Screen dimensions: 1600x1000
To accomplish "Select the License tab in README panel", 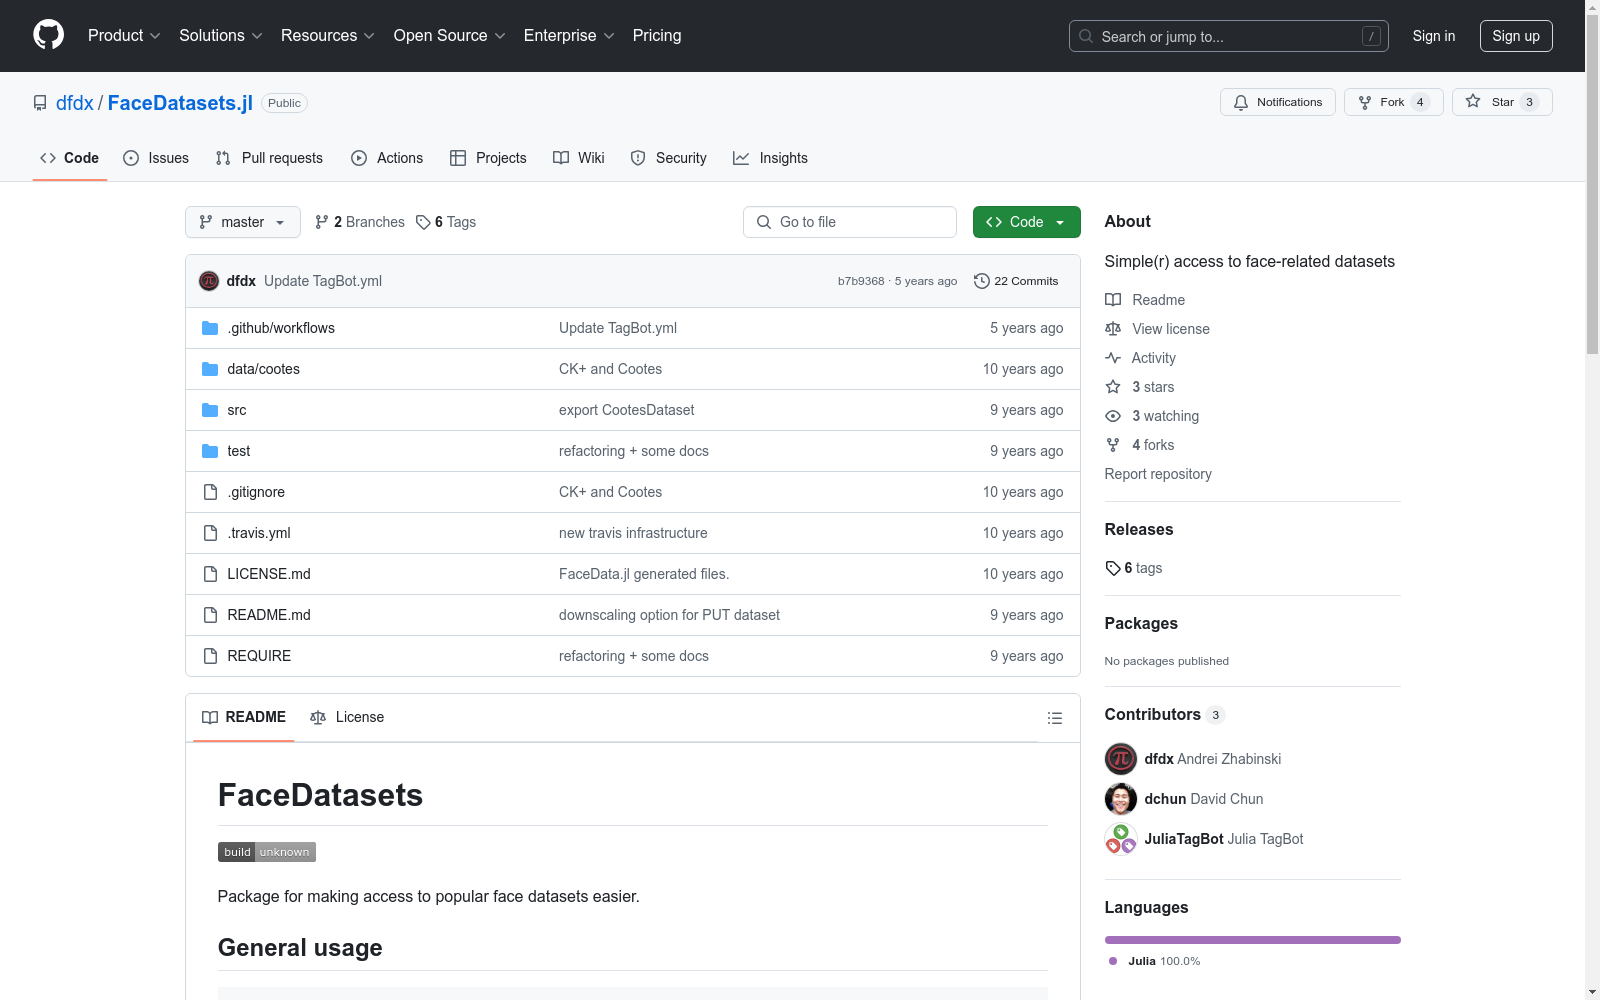I will point(347,717).
